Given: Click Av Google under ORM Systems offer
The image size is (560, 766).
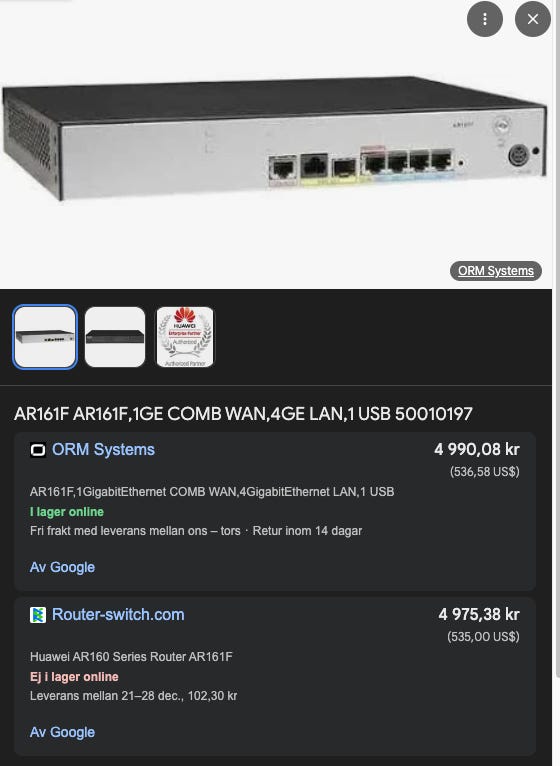Looking at the screenshot, I should (62, 567).
